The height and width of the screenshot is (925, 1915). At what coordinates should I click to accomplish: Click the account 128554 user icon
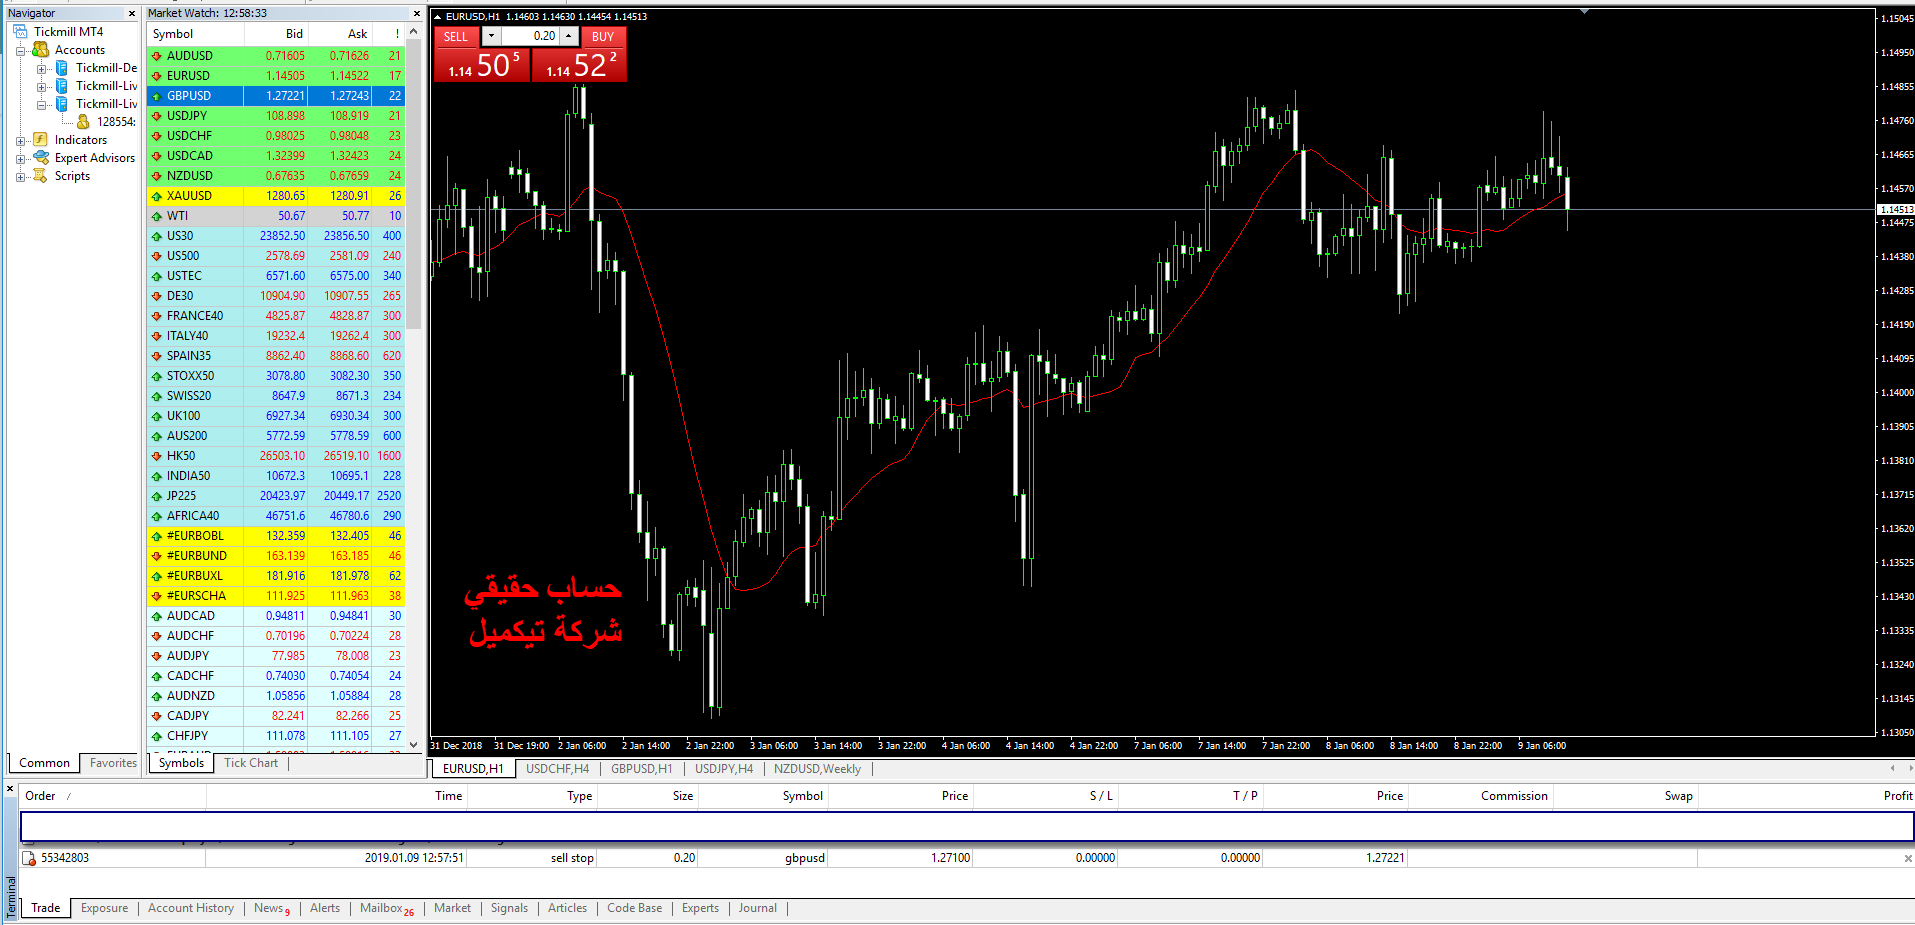pyautogui.click(x=83, y=122)
